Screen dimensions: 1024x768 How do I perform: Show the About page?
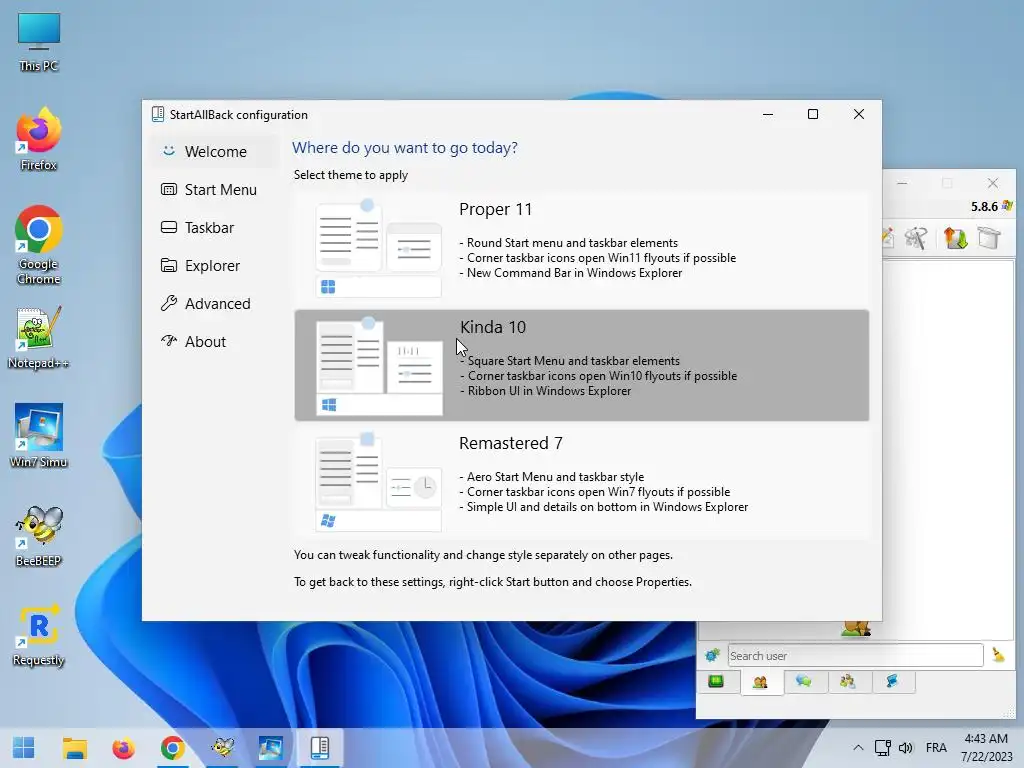coord(215,342)
